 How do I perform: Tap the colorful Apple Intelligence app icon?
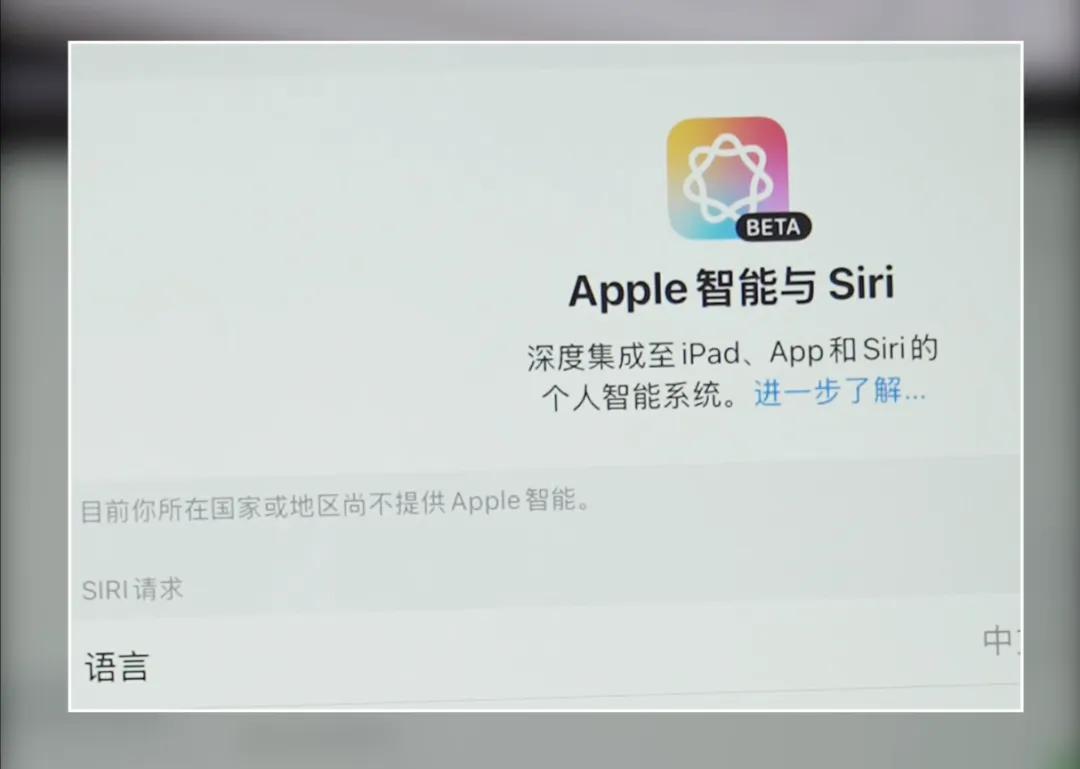727,178
